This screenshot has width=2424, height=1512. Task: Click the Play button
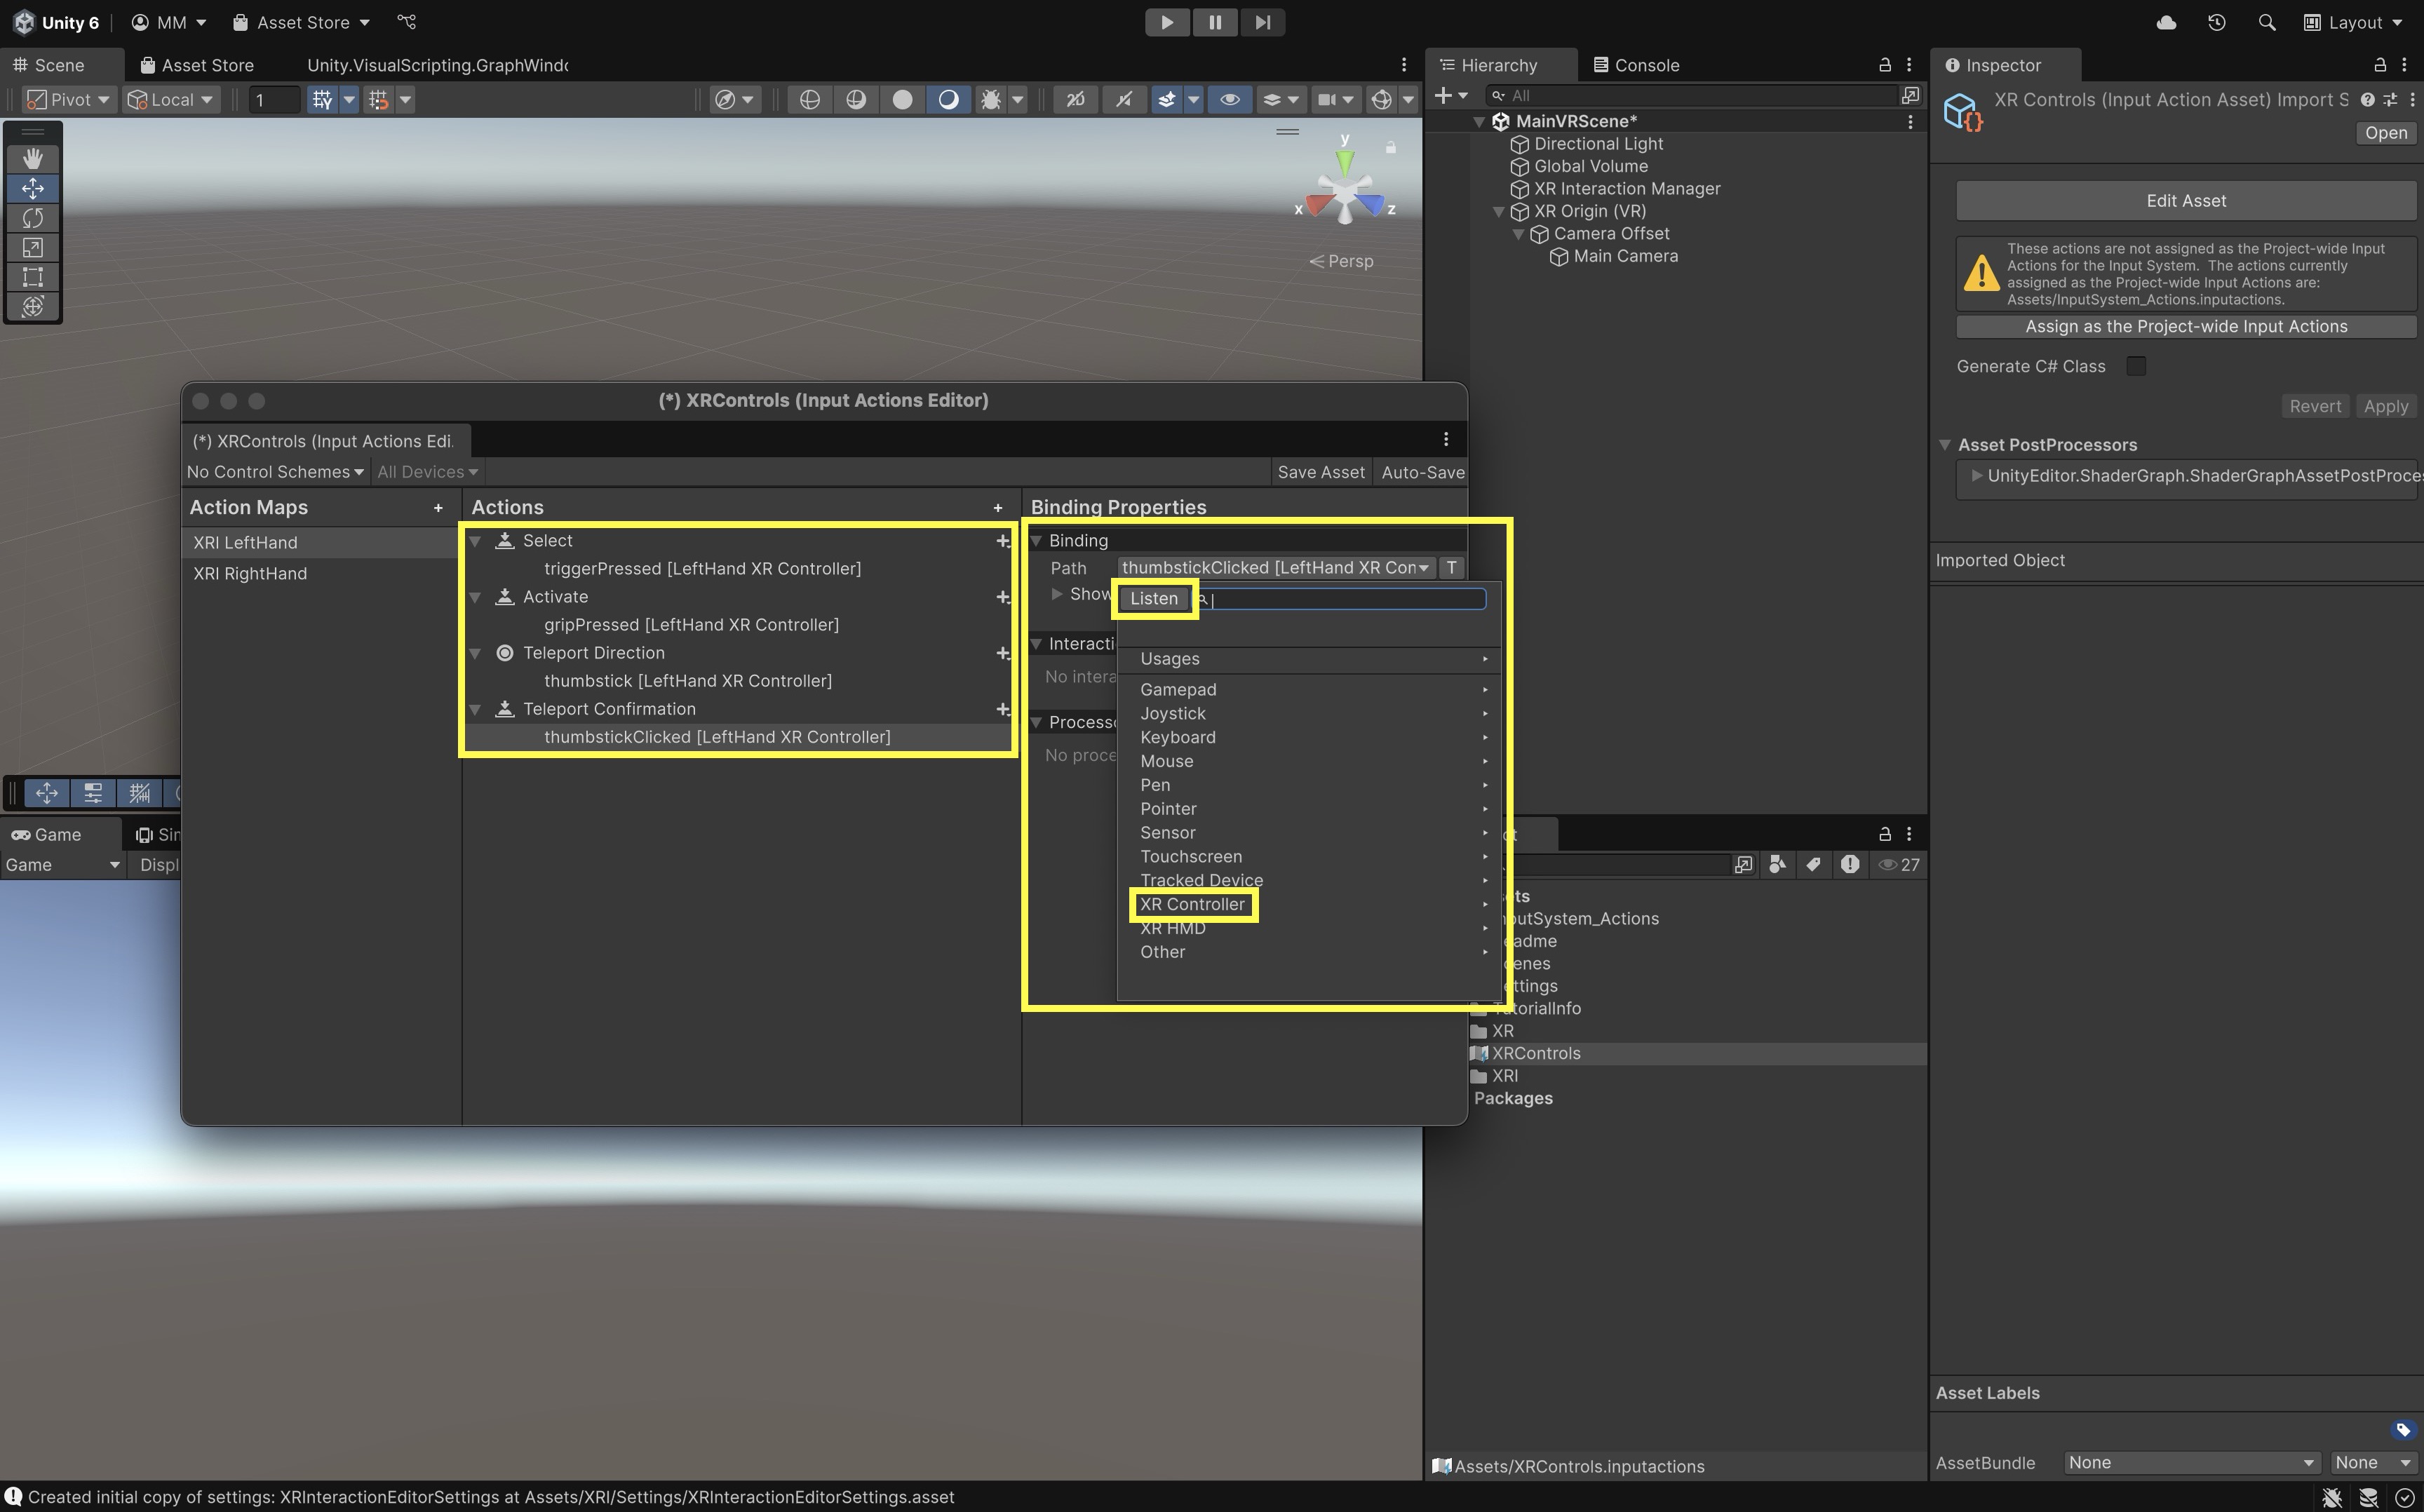1166,22
